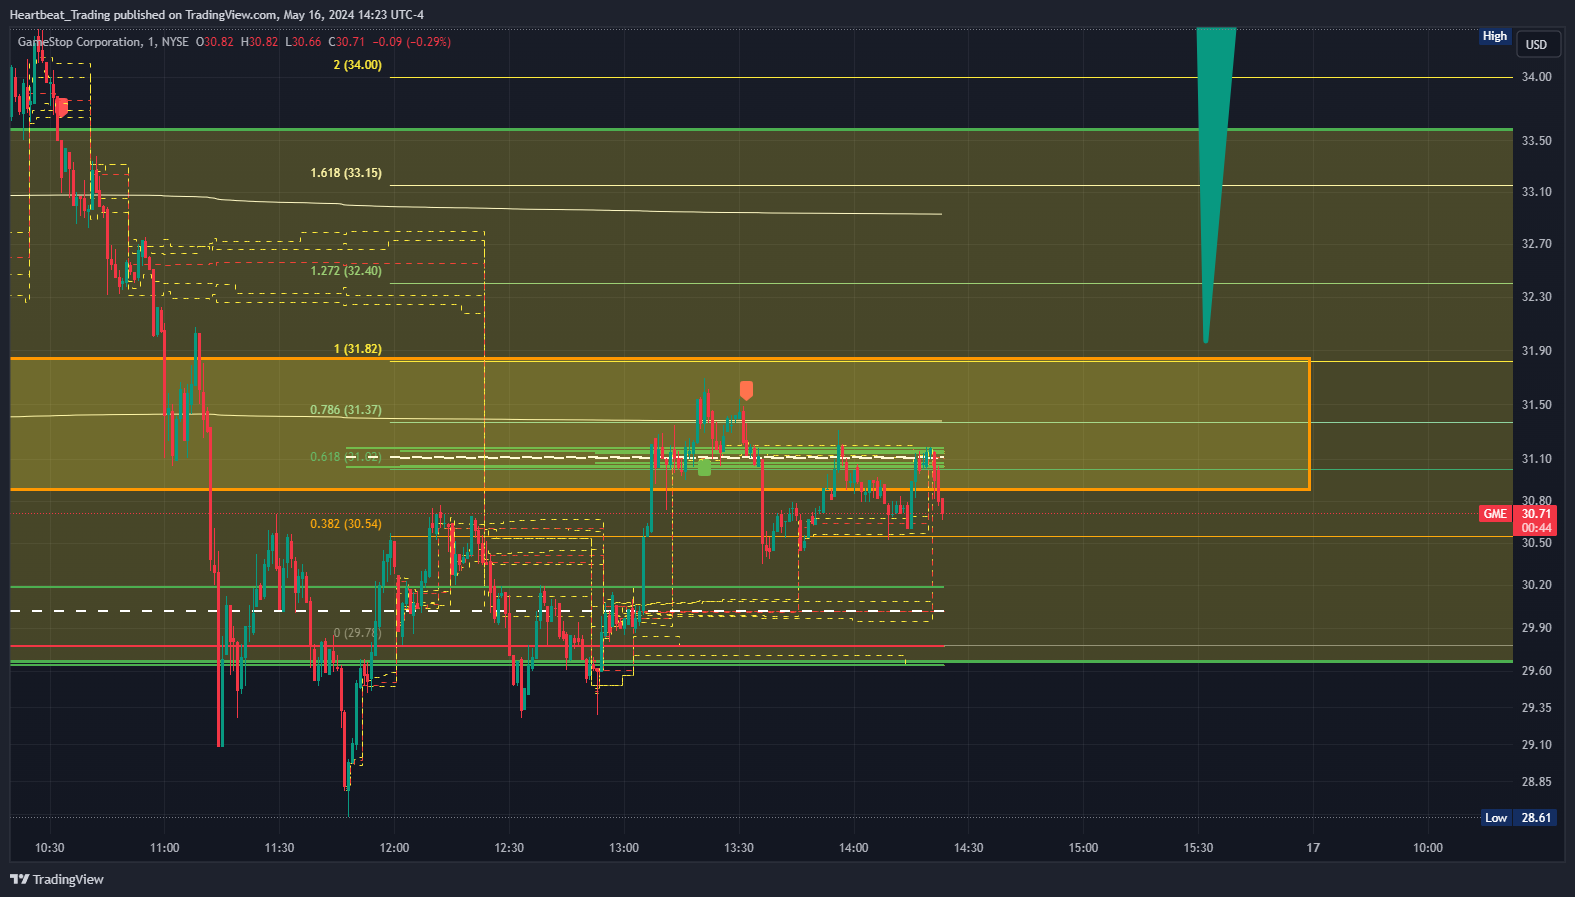The height and width of the screenshot is (897, 1575).
Task: Click the 10:00 time axis label
Action: pos(1428,848)
